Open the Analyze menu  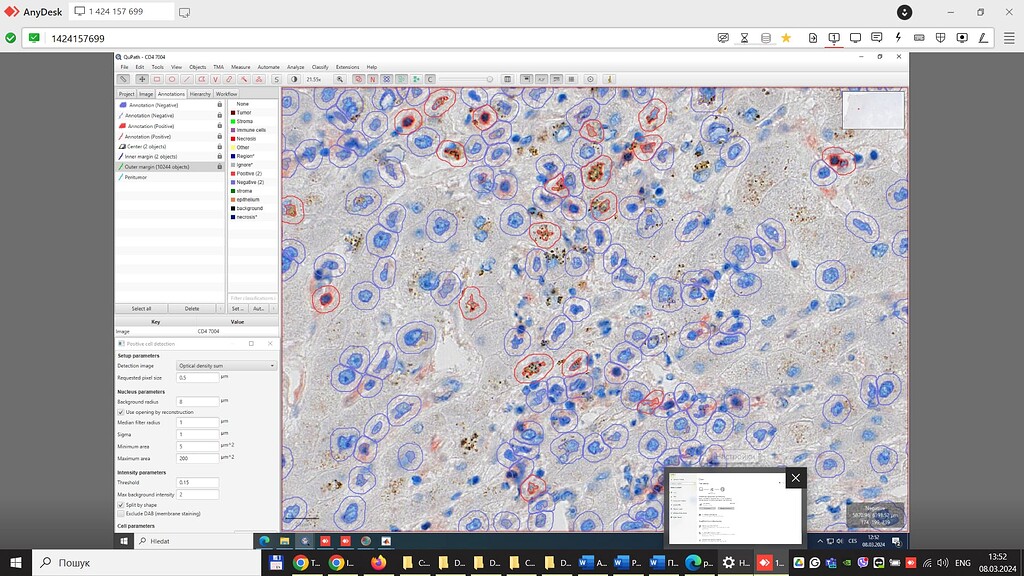295,67
